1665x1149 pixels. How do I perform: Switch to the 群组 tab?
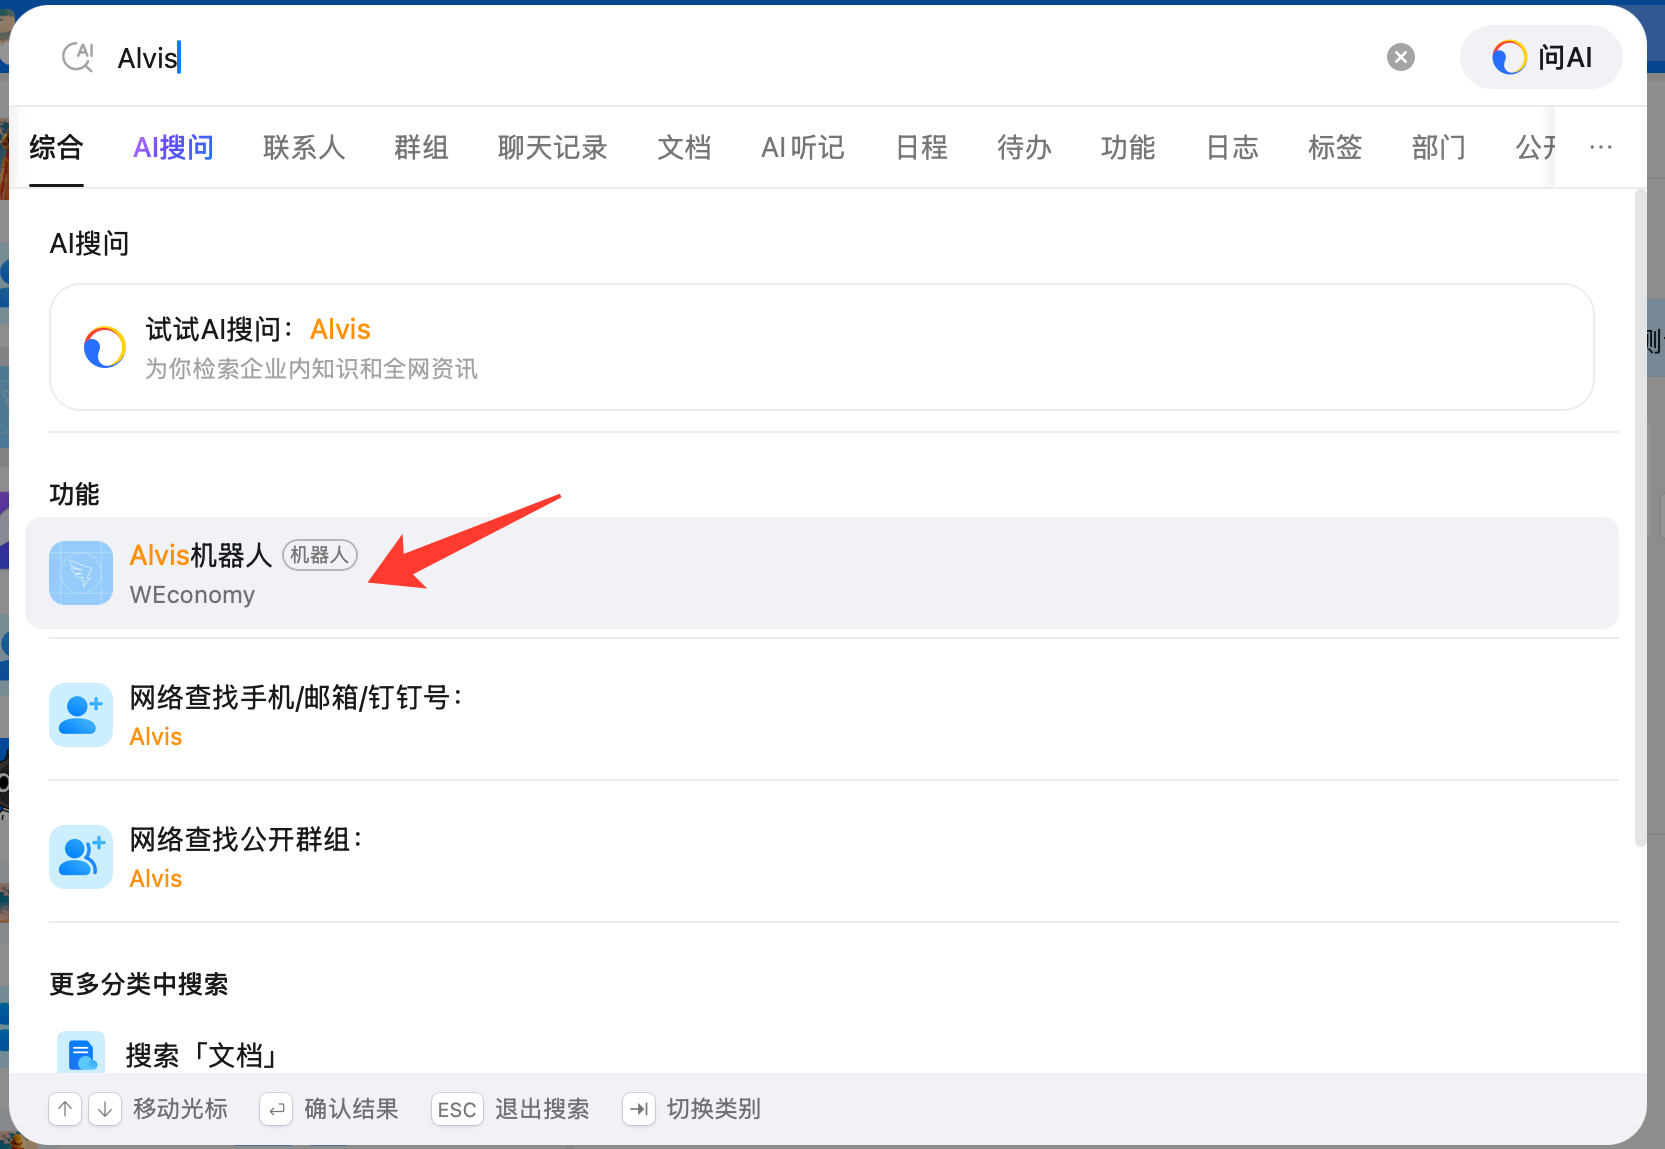(x=421, y=148)
